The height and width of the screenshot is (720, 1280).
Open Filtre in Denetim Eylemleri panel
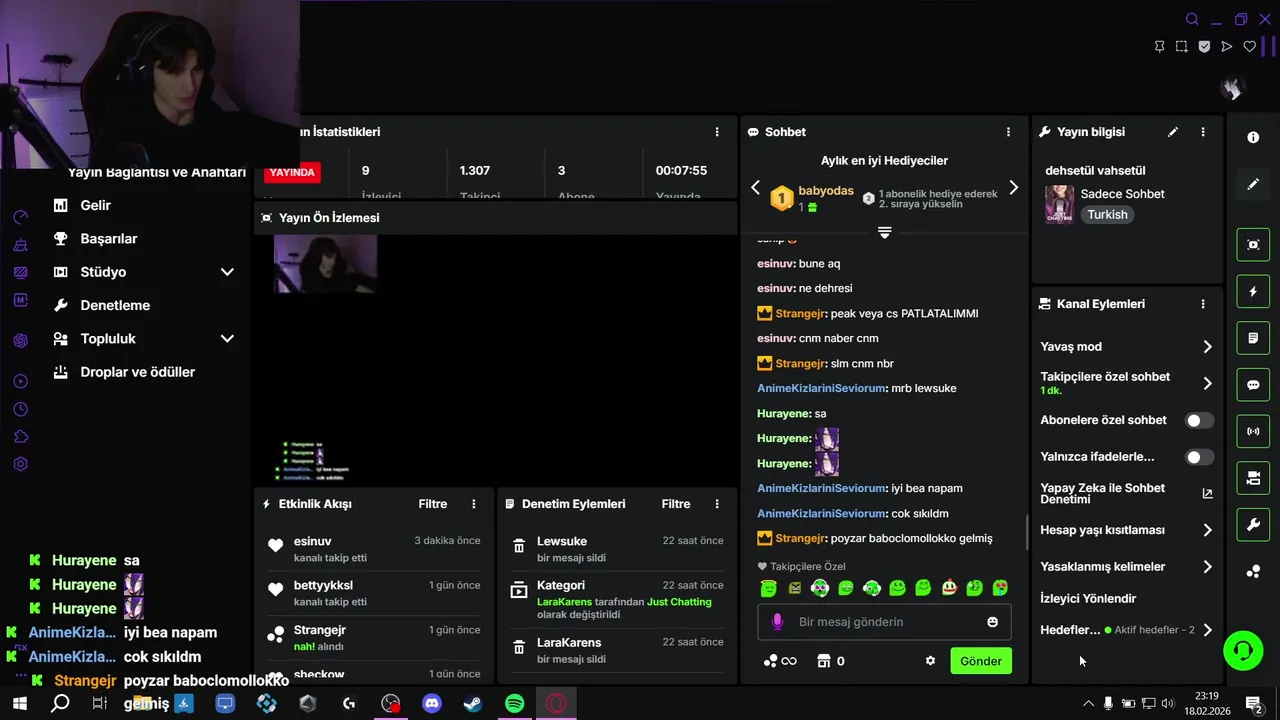(675, 504)
